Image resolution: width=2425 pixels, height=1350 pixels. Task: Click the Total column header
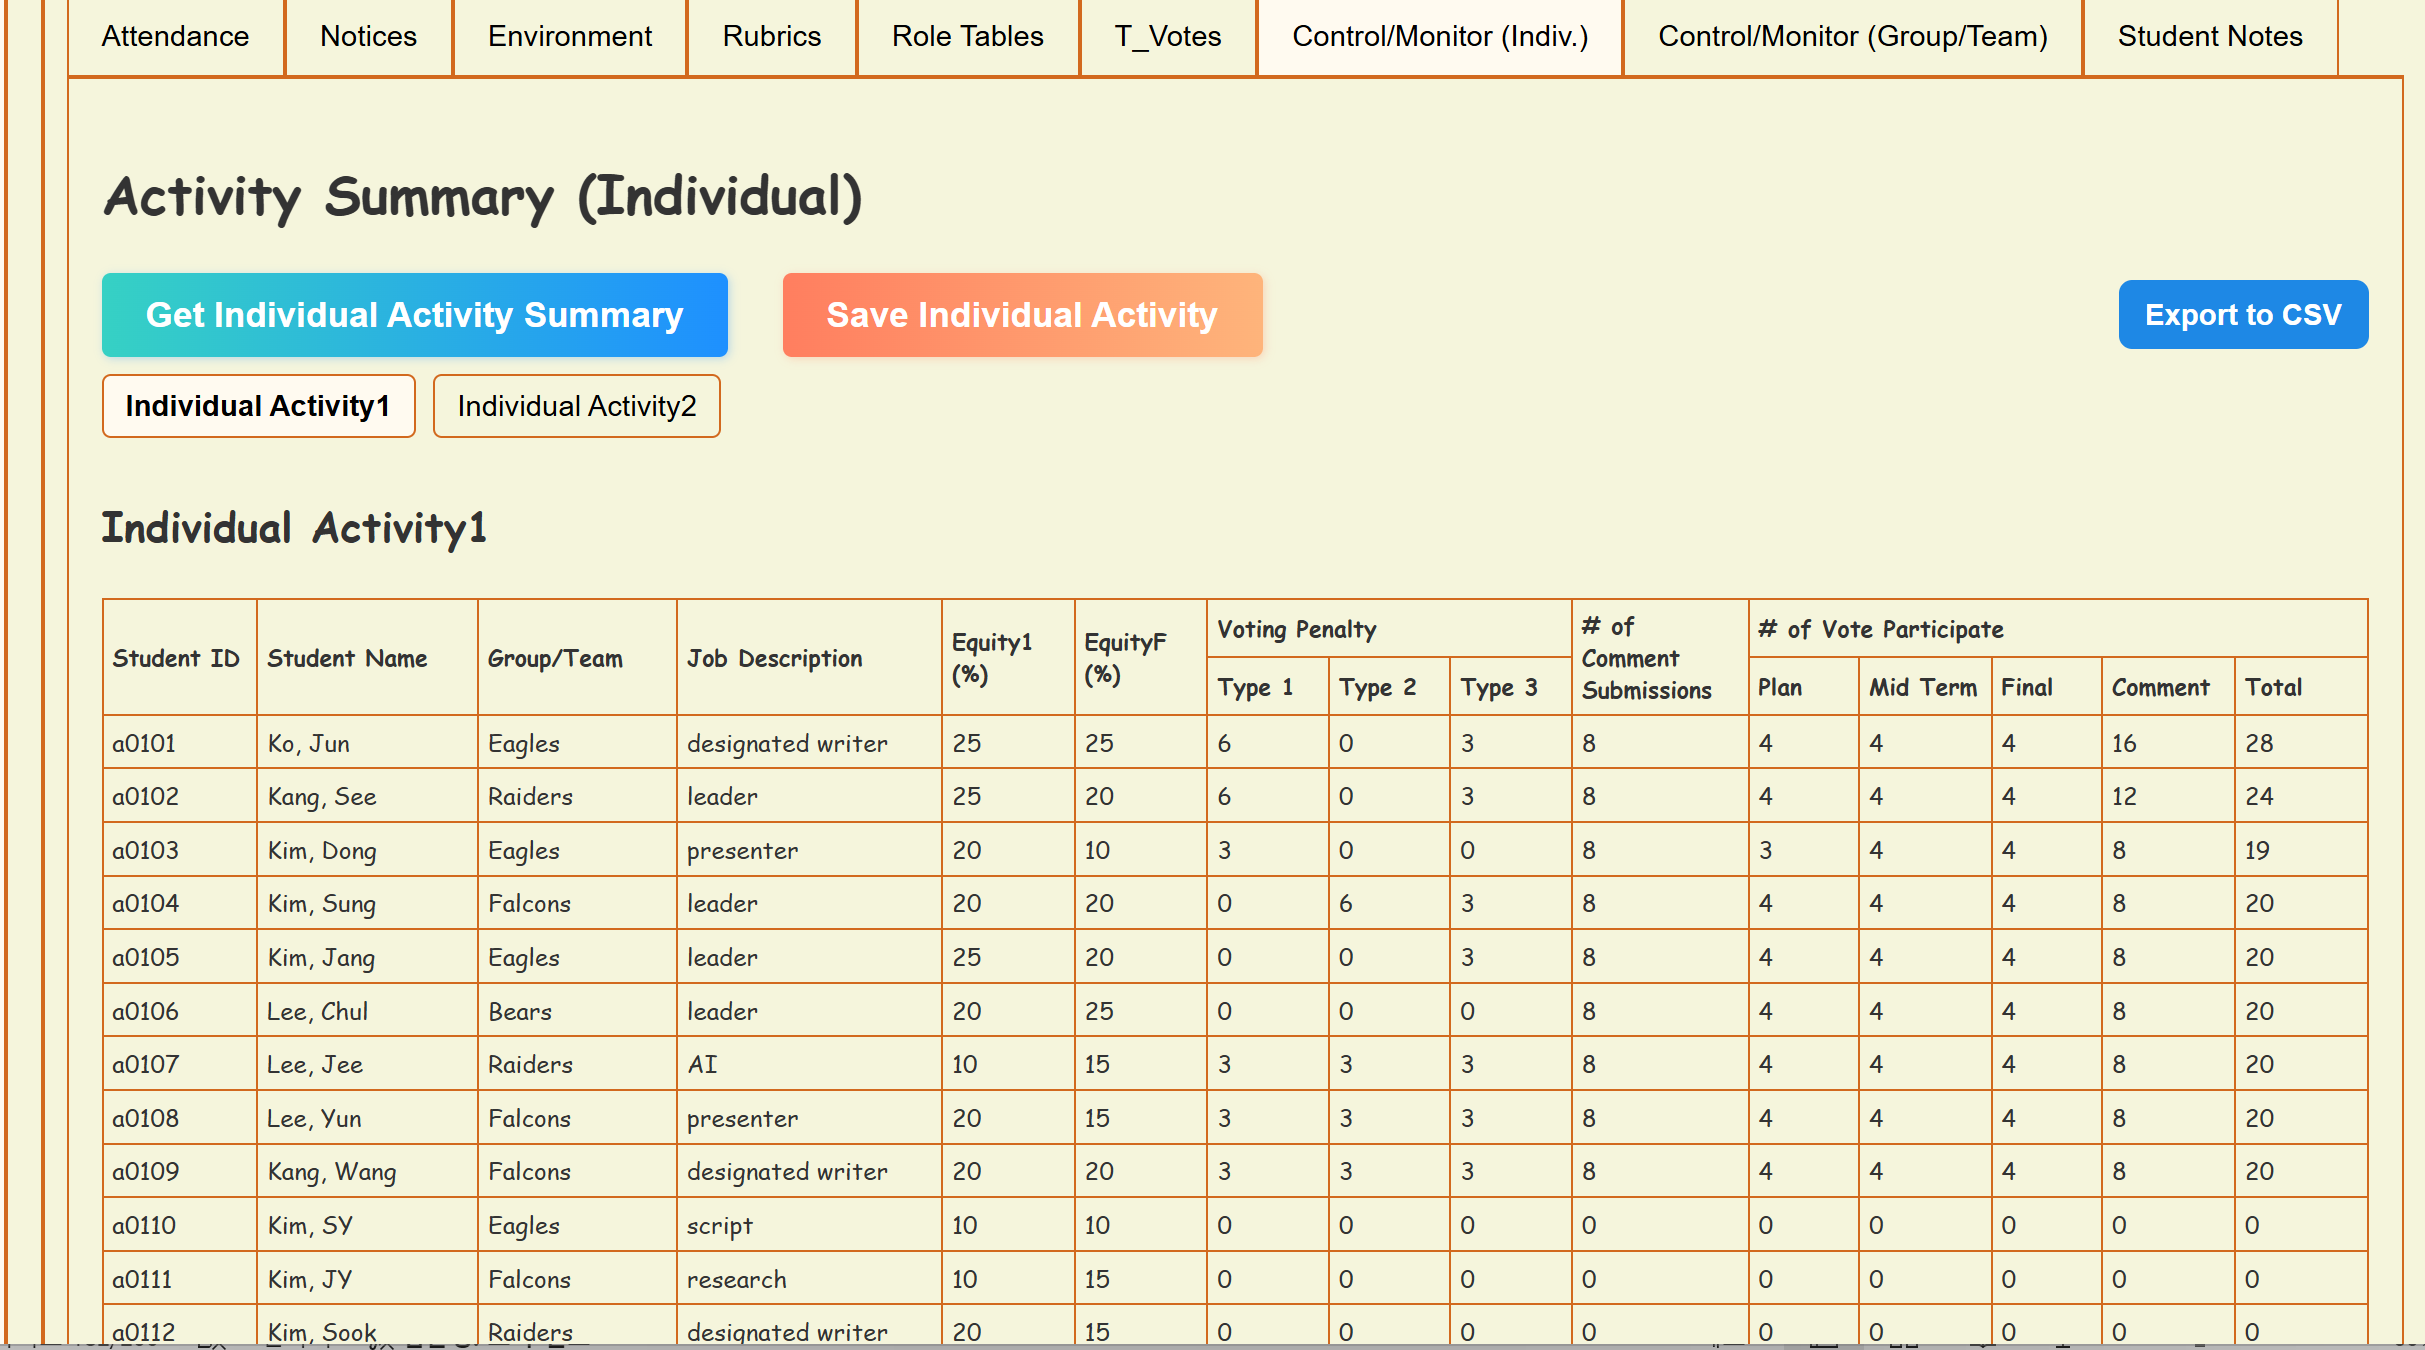pos(2273,687)
